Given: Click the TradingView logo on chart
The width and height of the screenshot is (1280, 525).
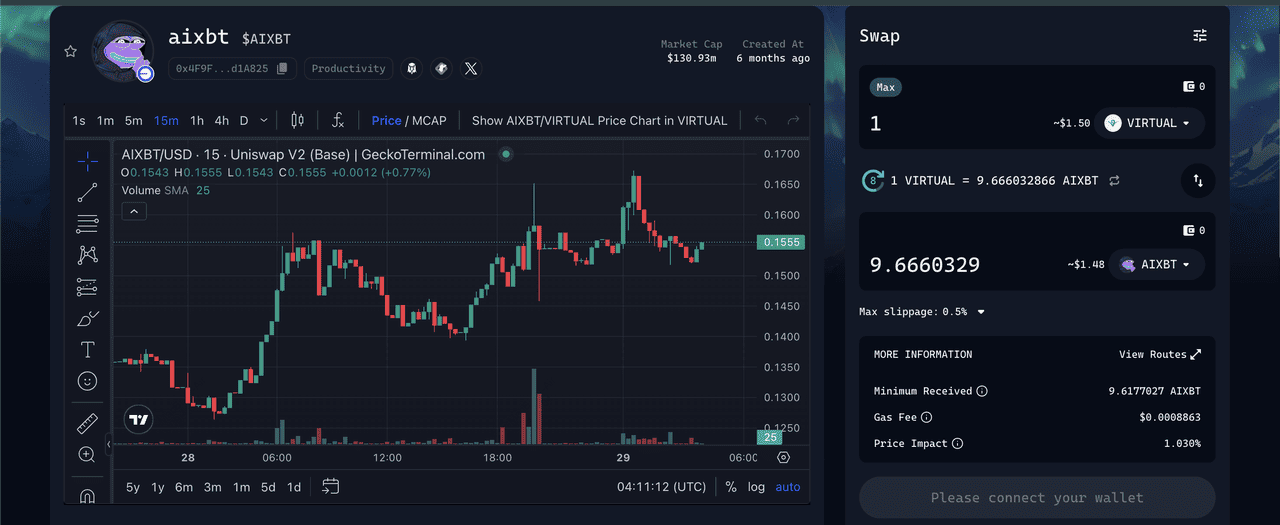Looking at the screenshot, I should coord(138,420).
